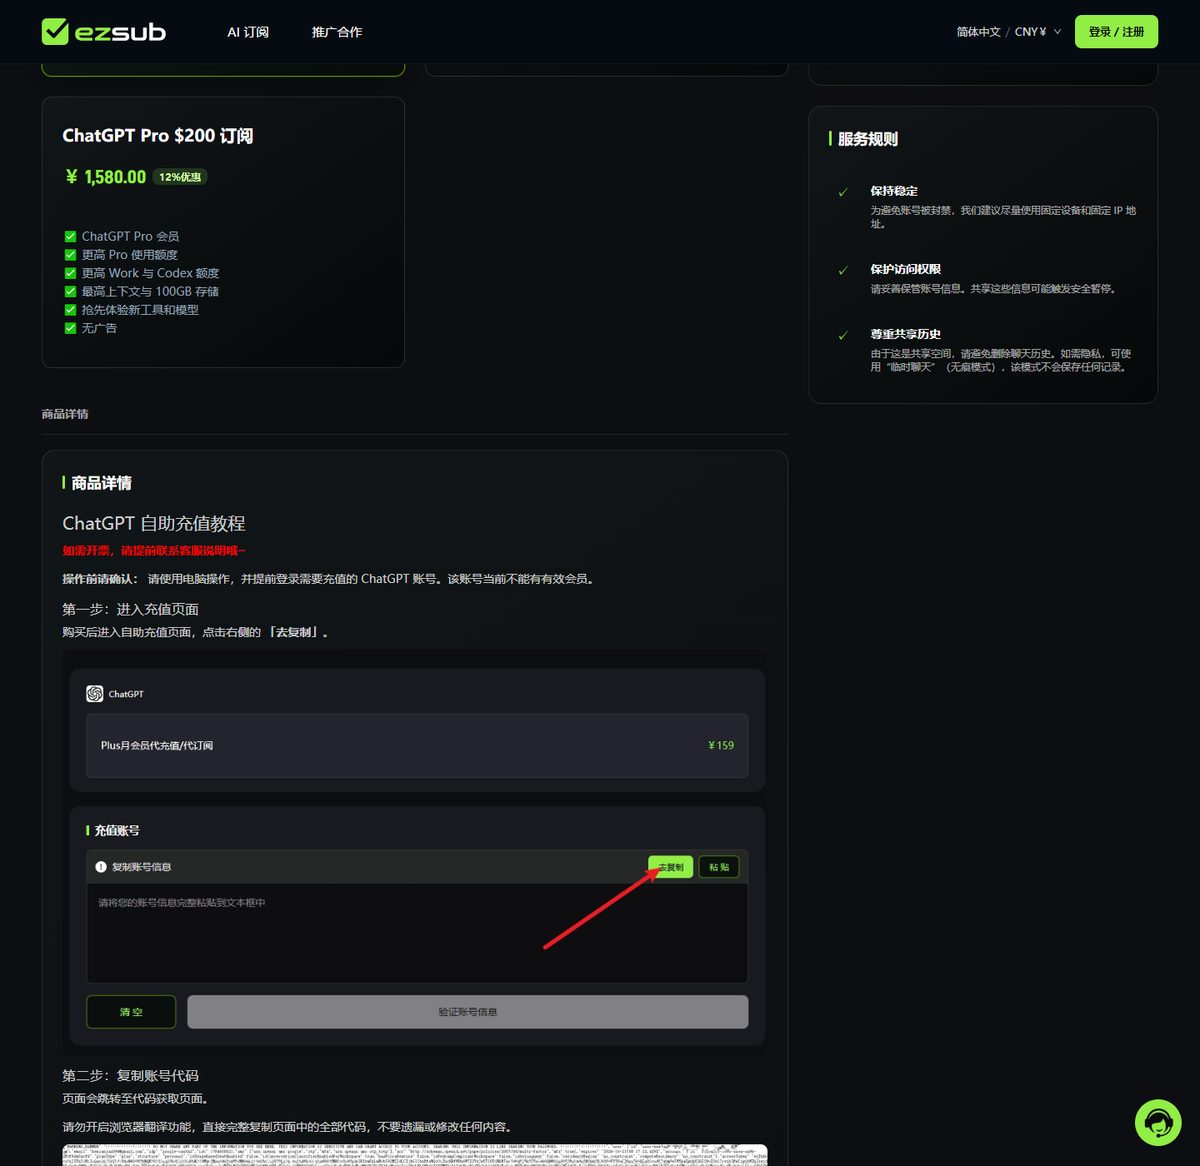The width and height of the screenshot is (1200, 1166).
Task: Click the green check beside 抢先体验新工具和模型
Action: (70, 310)
